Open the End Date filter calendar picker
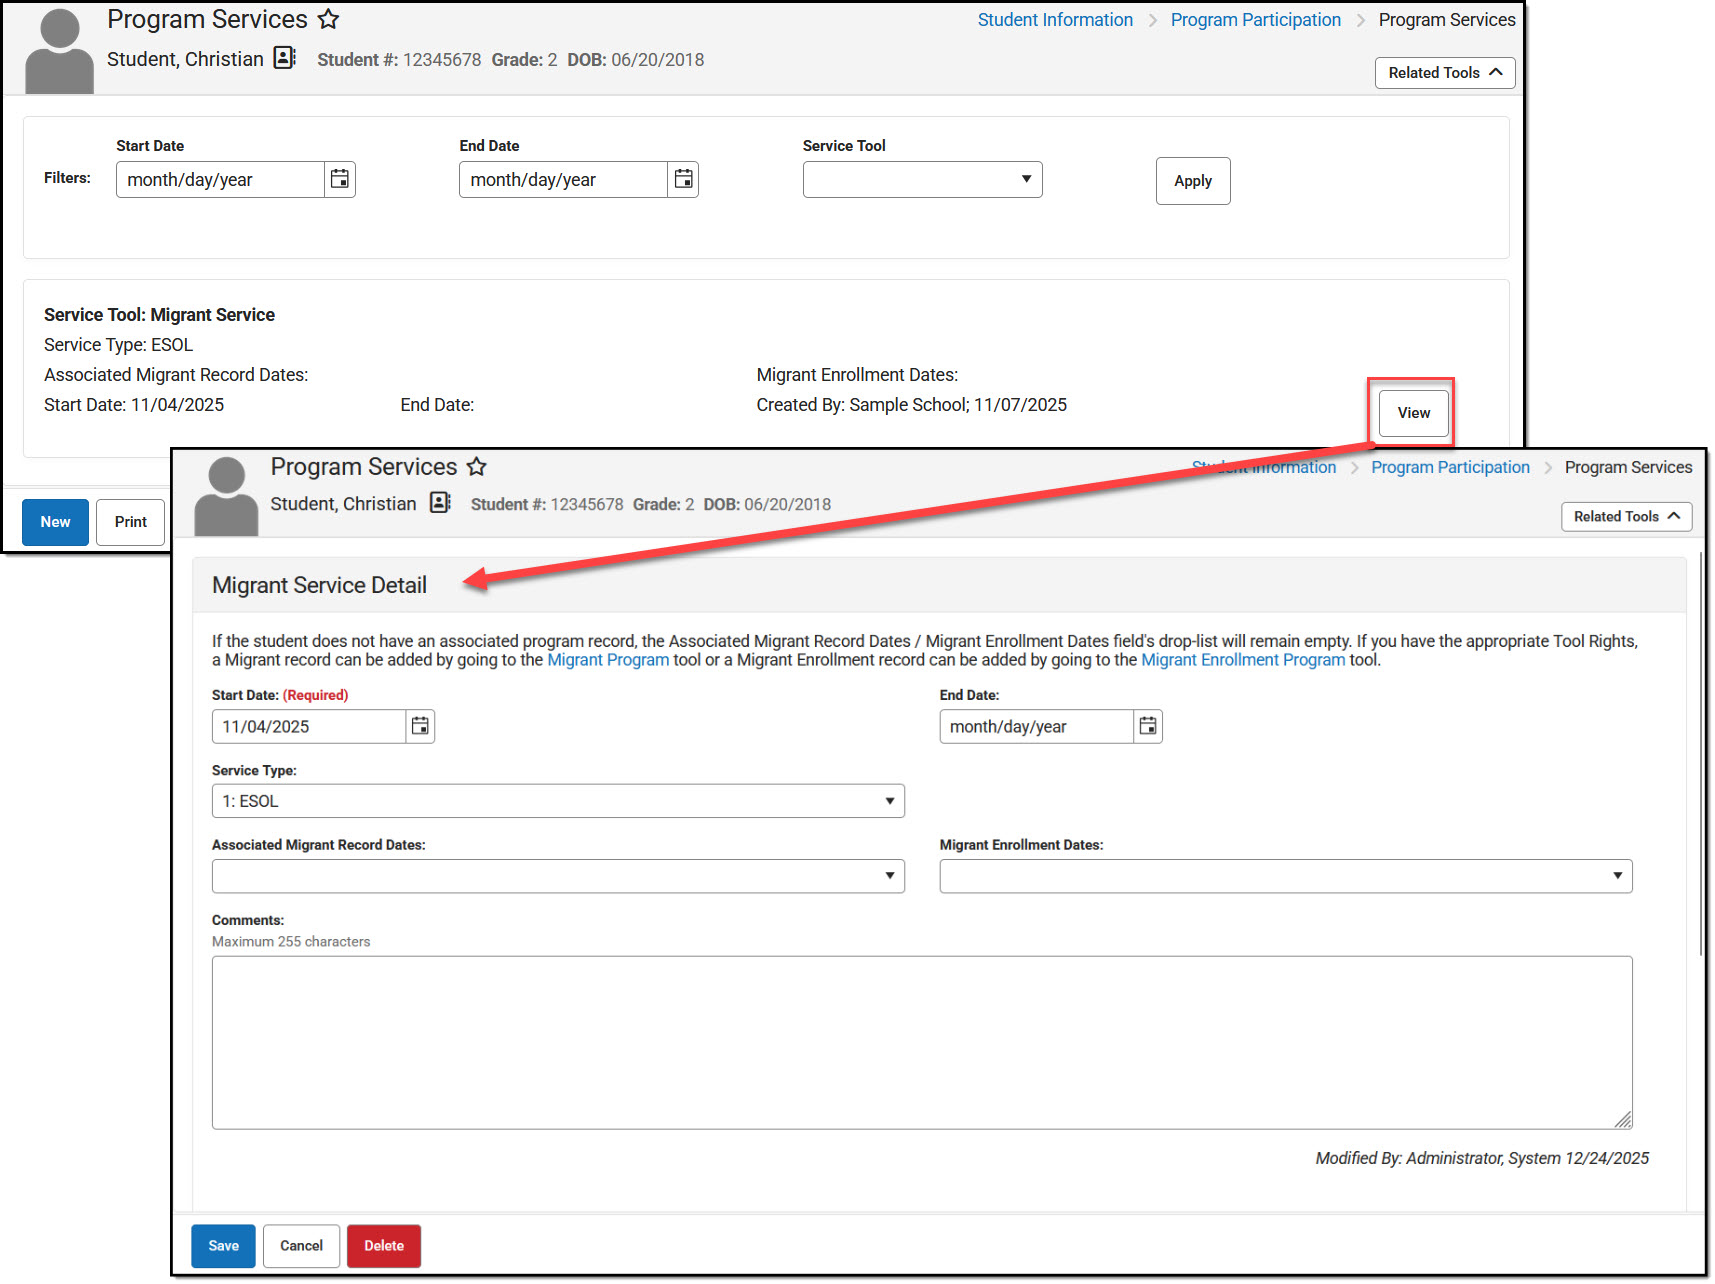Viewport: 1715px width, 1284px height. (x=683, y=179)
